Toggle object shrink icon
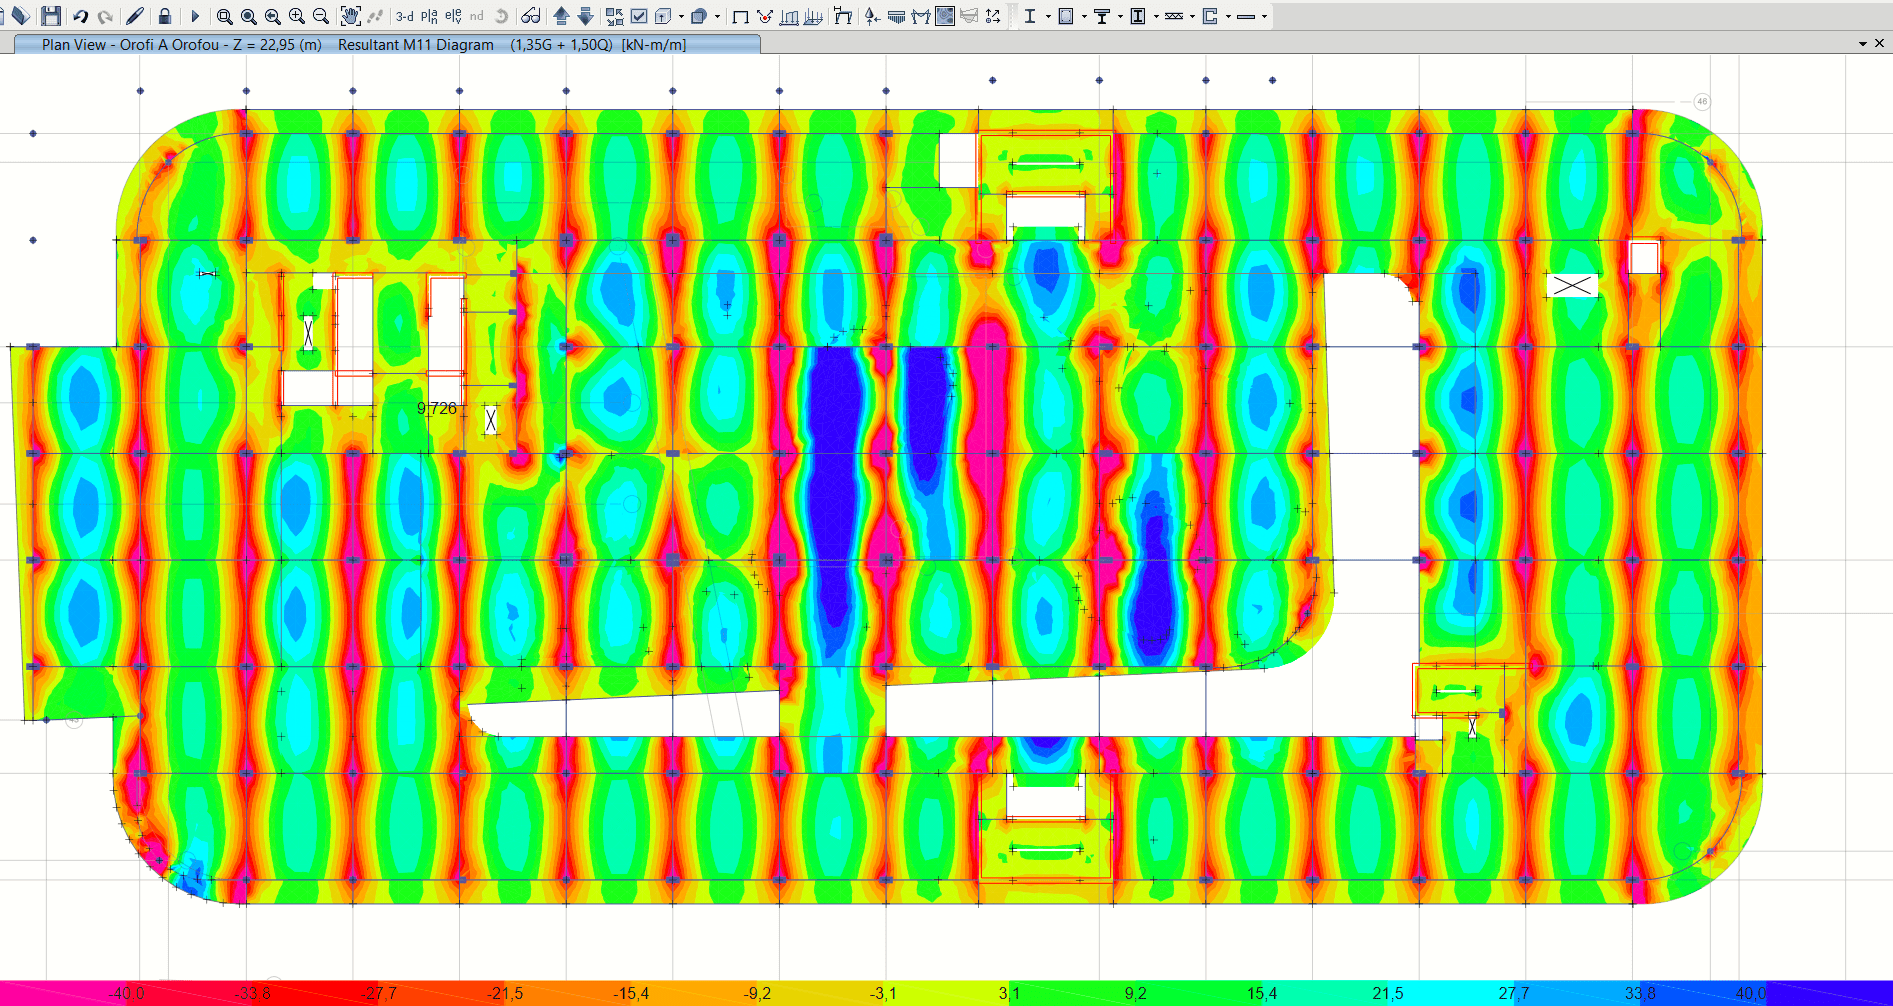The height and width of the screenshot is (1006, 1893). 615,16
